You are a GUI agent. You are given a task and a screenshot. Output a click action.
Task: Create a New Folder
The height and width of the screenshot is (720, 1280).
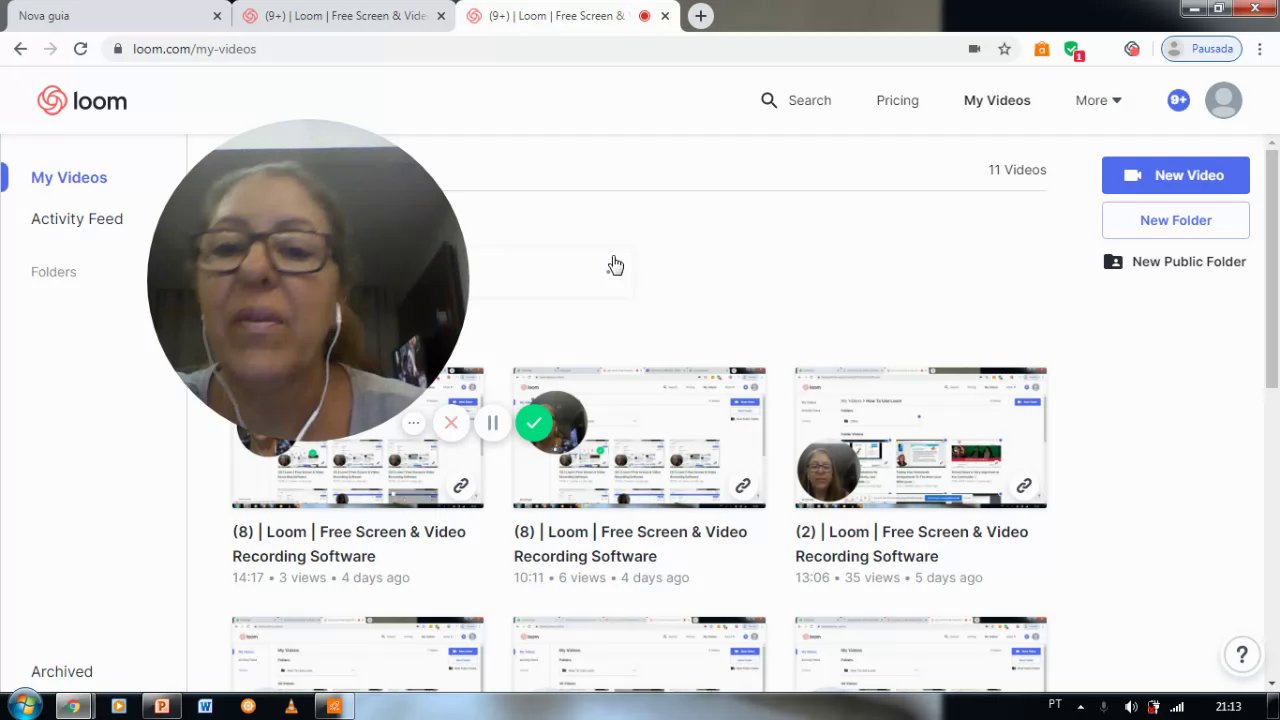point(1175,220)
